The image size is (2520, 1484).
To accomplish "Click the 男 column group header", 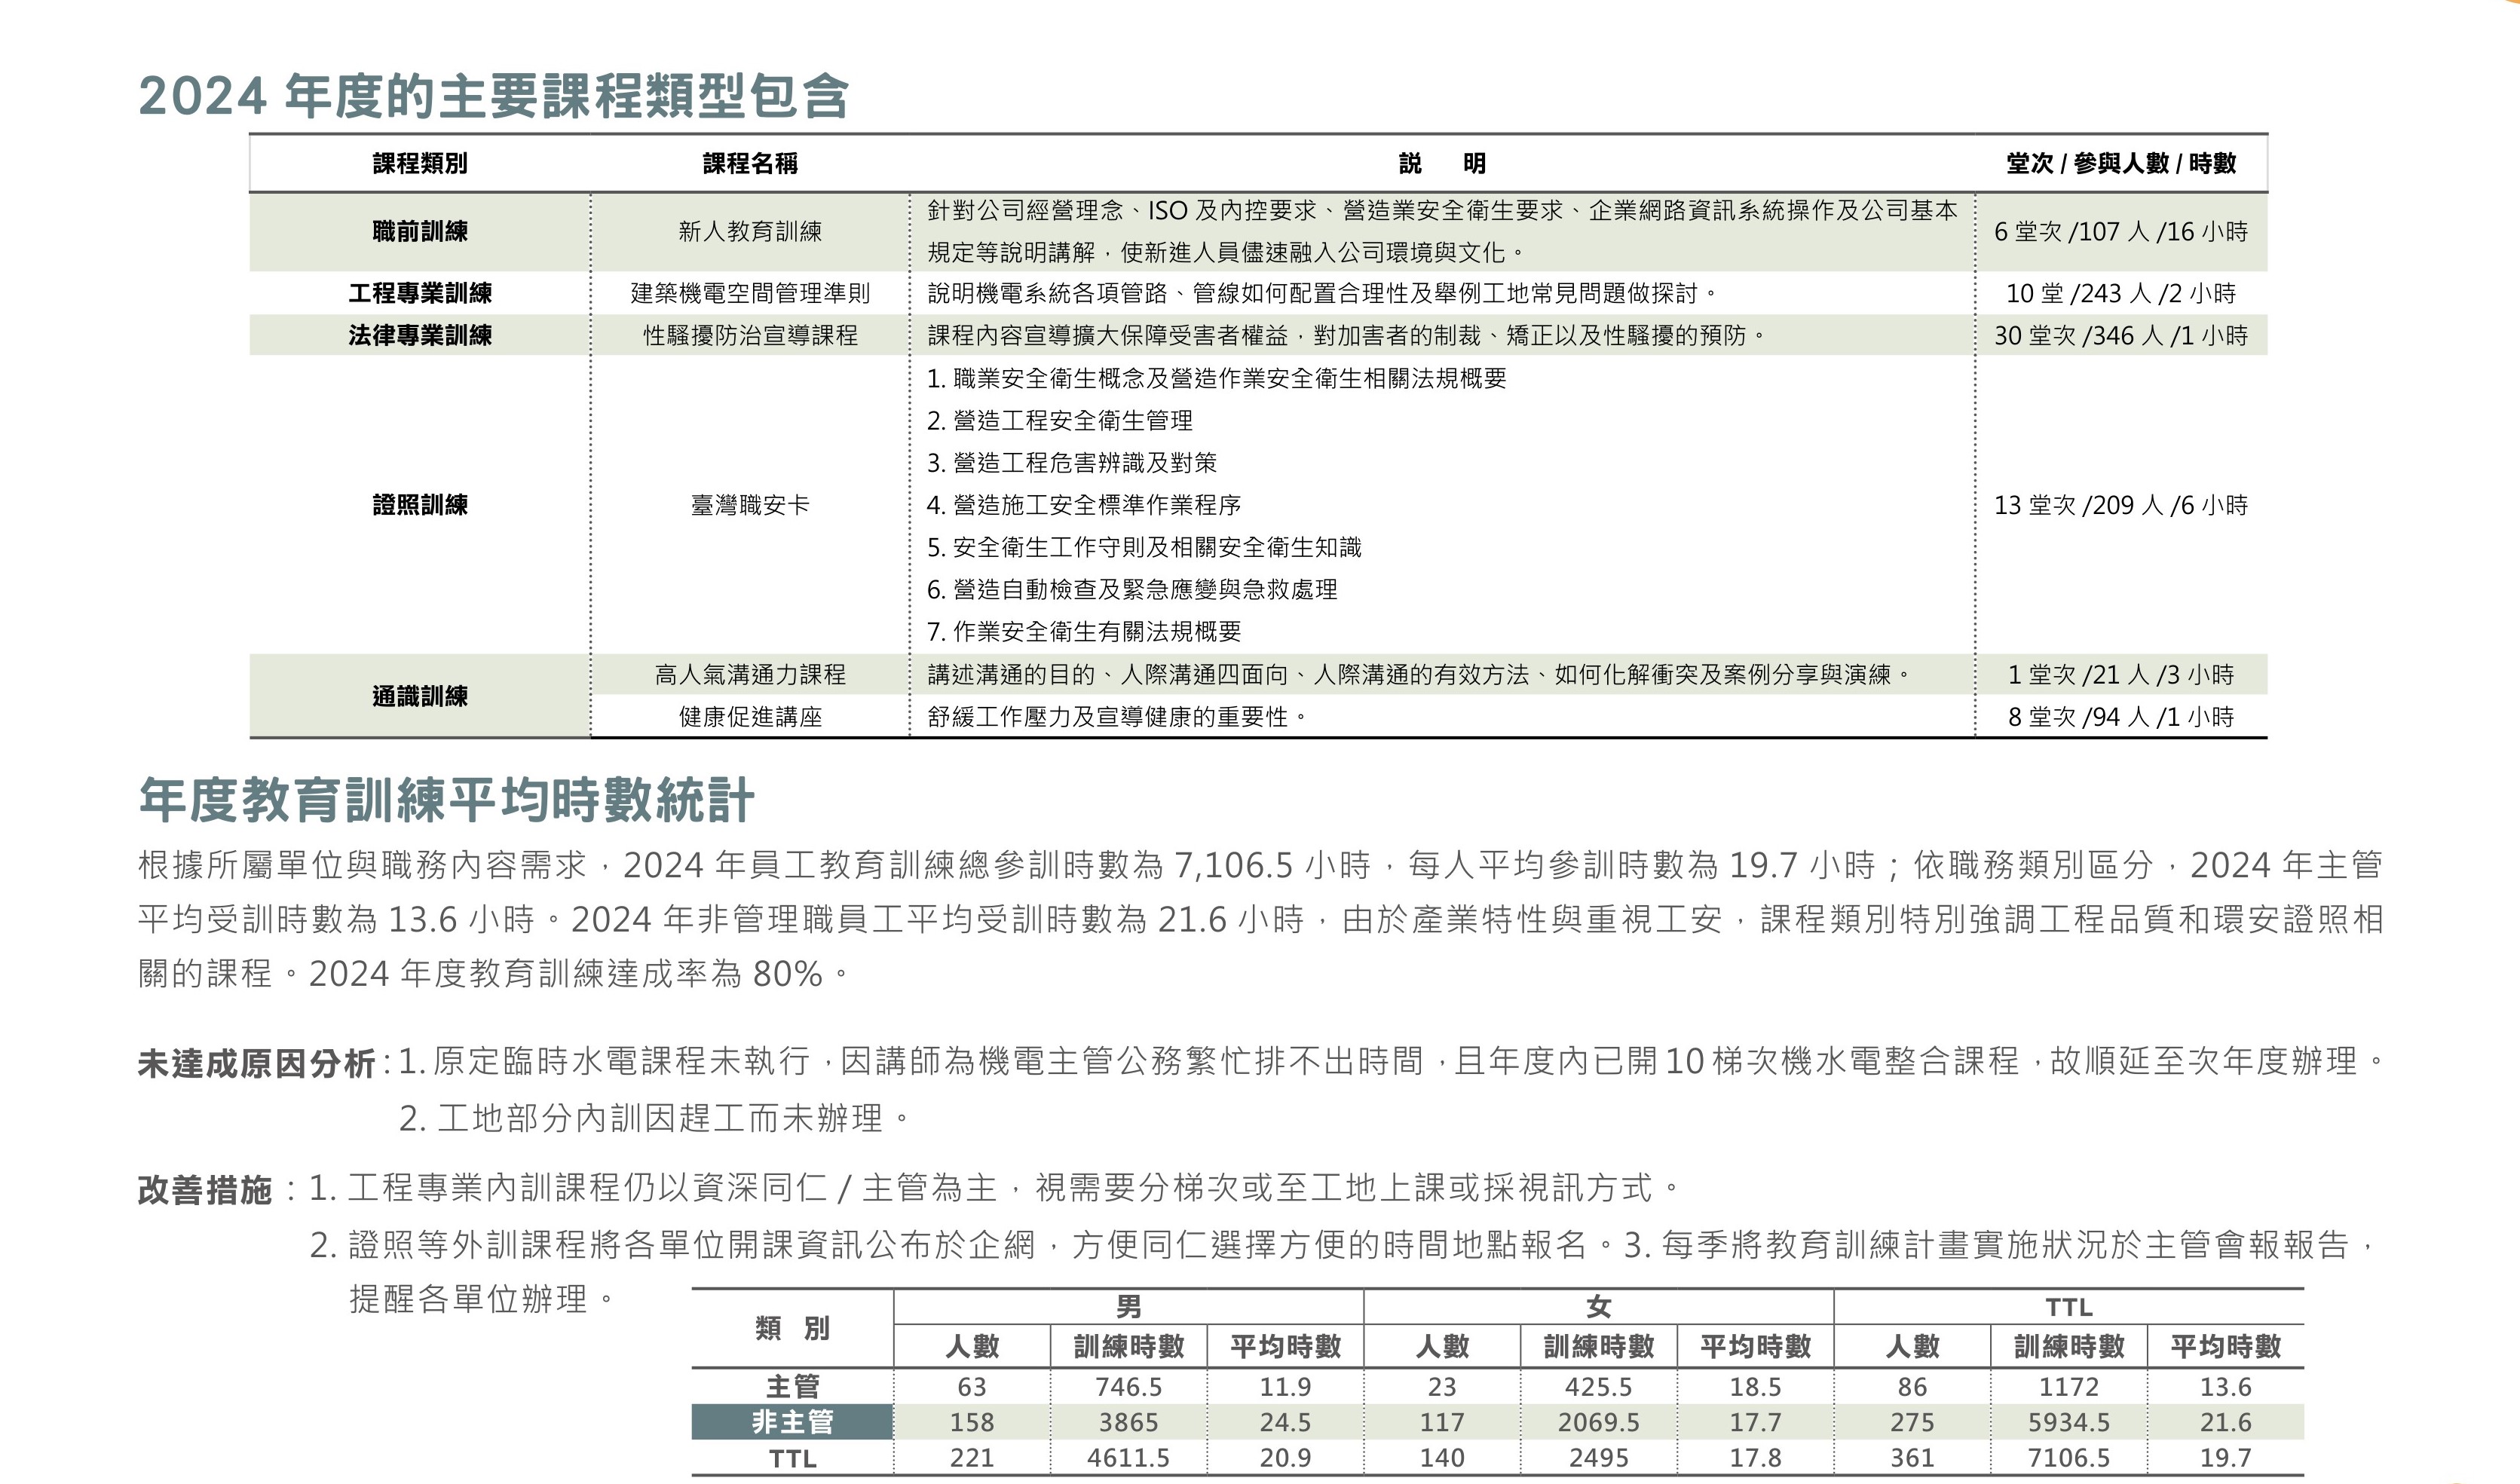I will pos(1128,1307).
